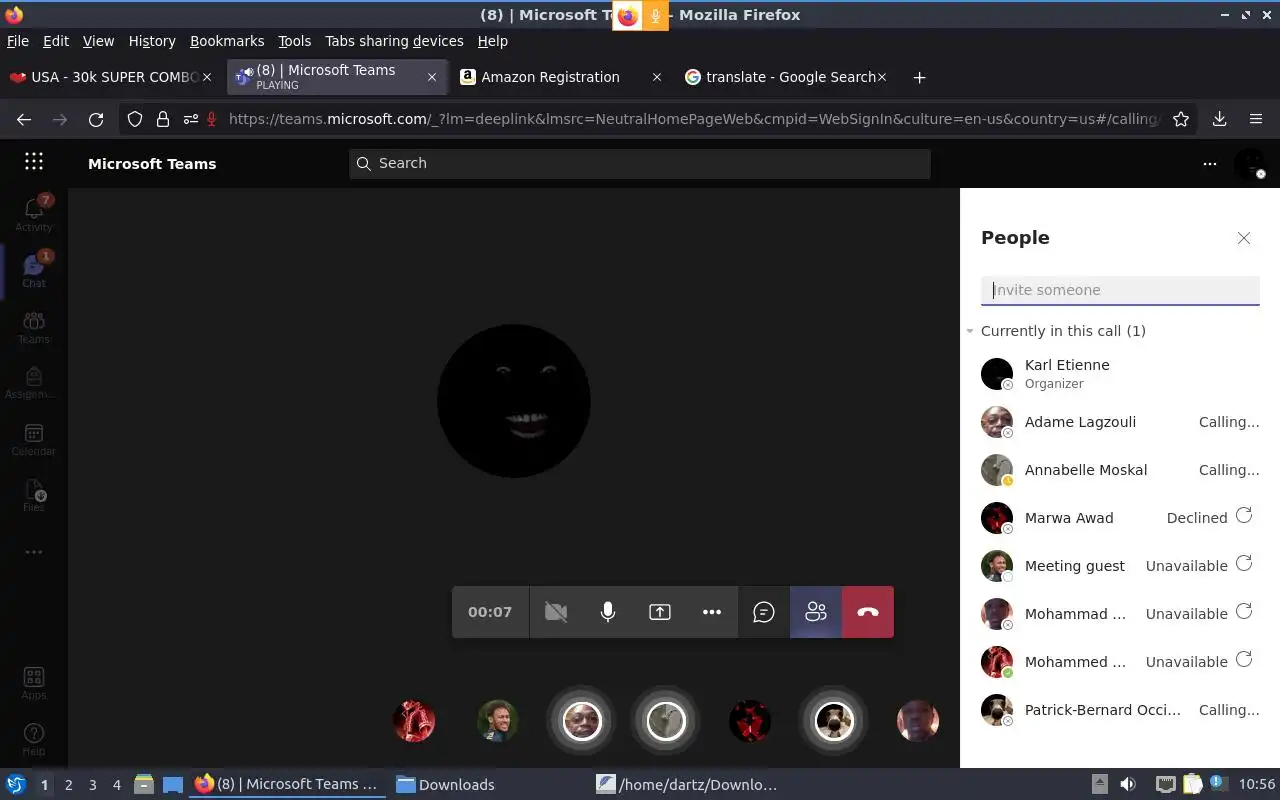Hang up the call
Image resolution: width=1280 pixels, height=800 pixels.
click(x=868, y=612)
